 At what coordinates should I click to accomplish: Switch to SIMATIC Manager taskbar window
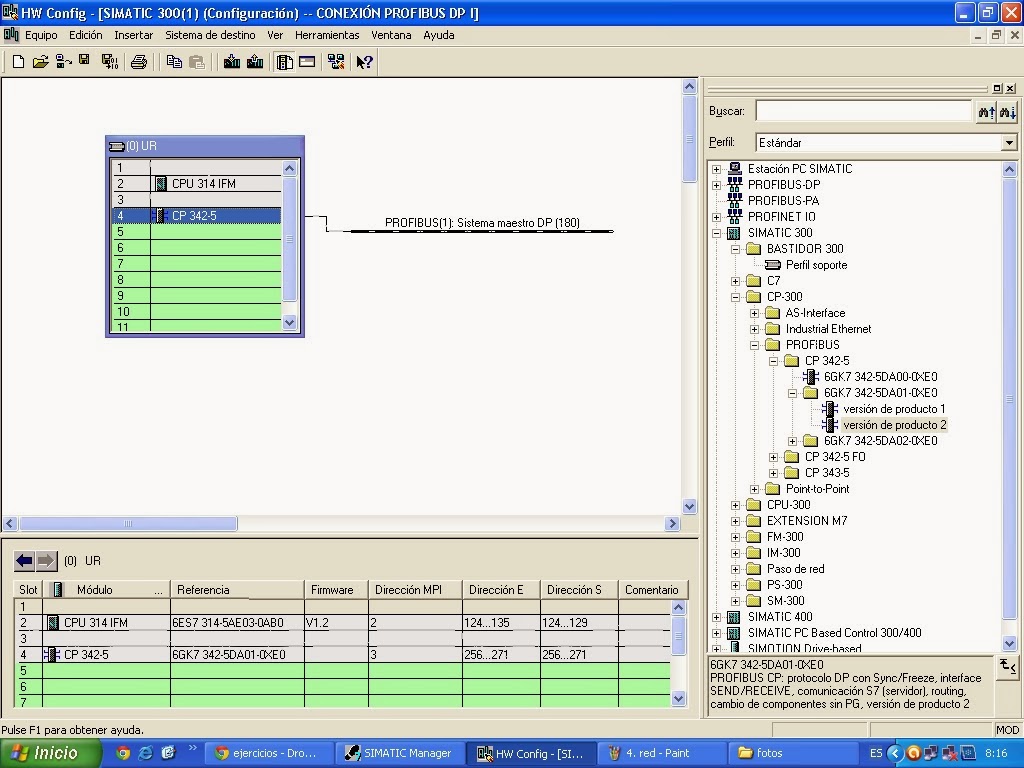398,753
